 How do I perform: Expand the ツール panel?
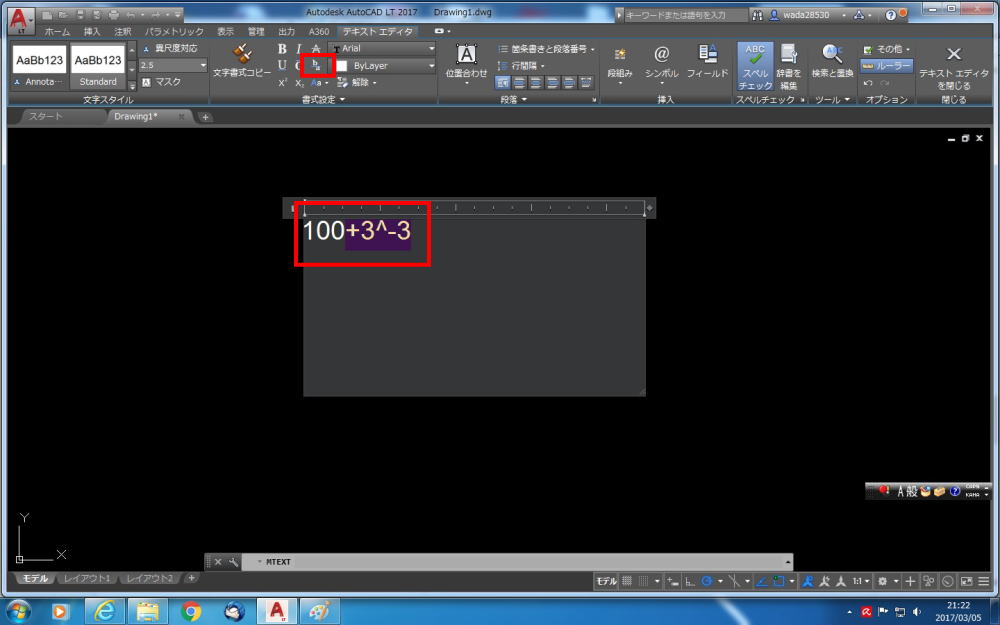click(832, 99)
